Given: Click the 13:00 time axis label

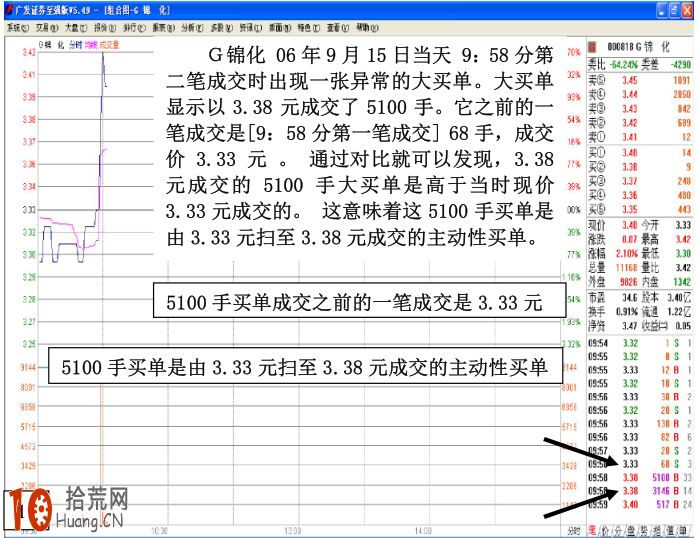Looking at the screenshot, I should (x=292, y=531).
